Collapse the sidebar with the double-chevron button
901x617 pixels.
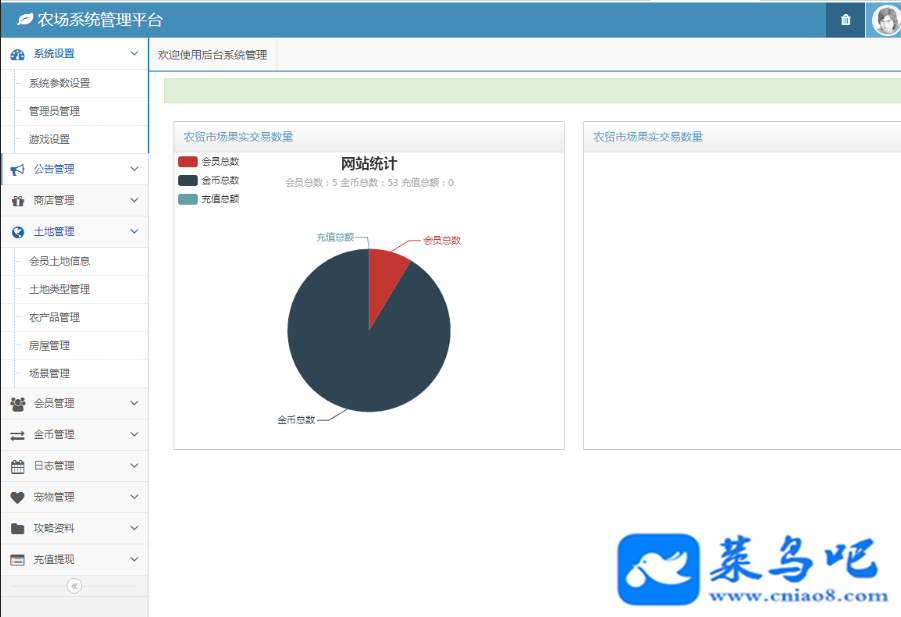[x=74, y=586]
